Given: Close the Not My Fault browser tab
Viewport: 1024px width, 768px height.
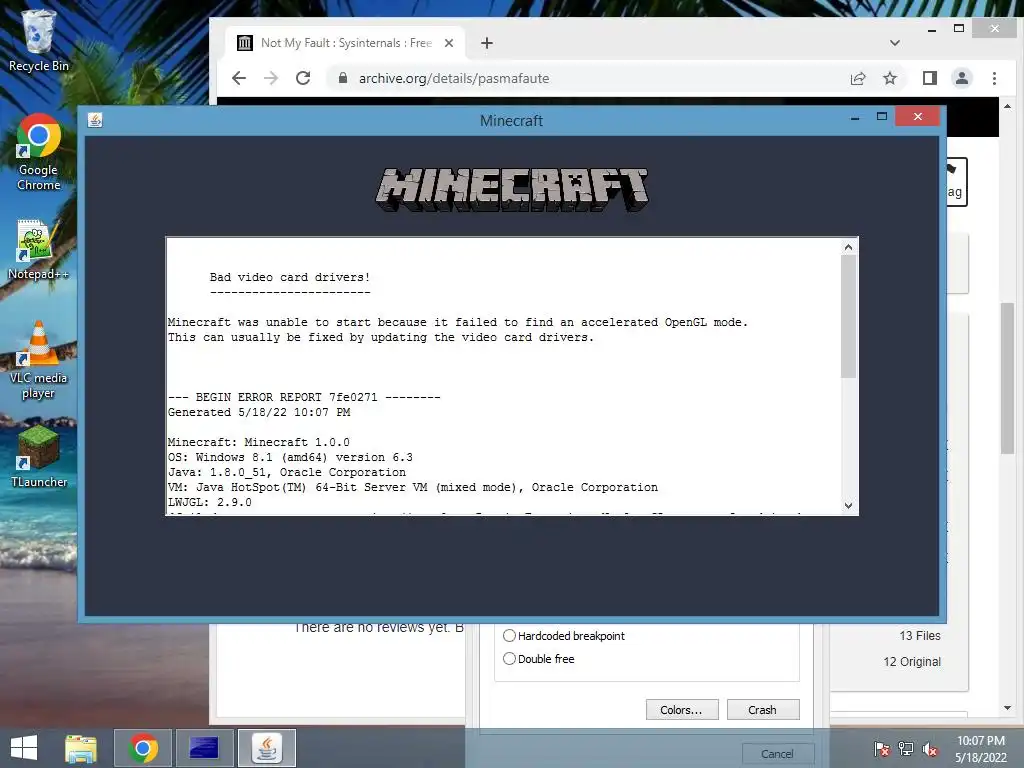Looking at the screenshot, I should pos(449,43).
